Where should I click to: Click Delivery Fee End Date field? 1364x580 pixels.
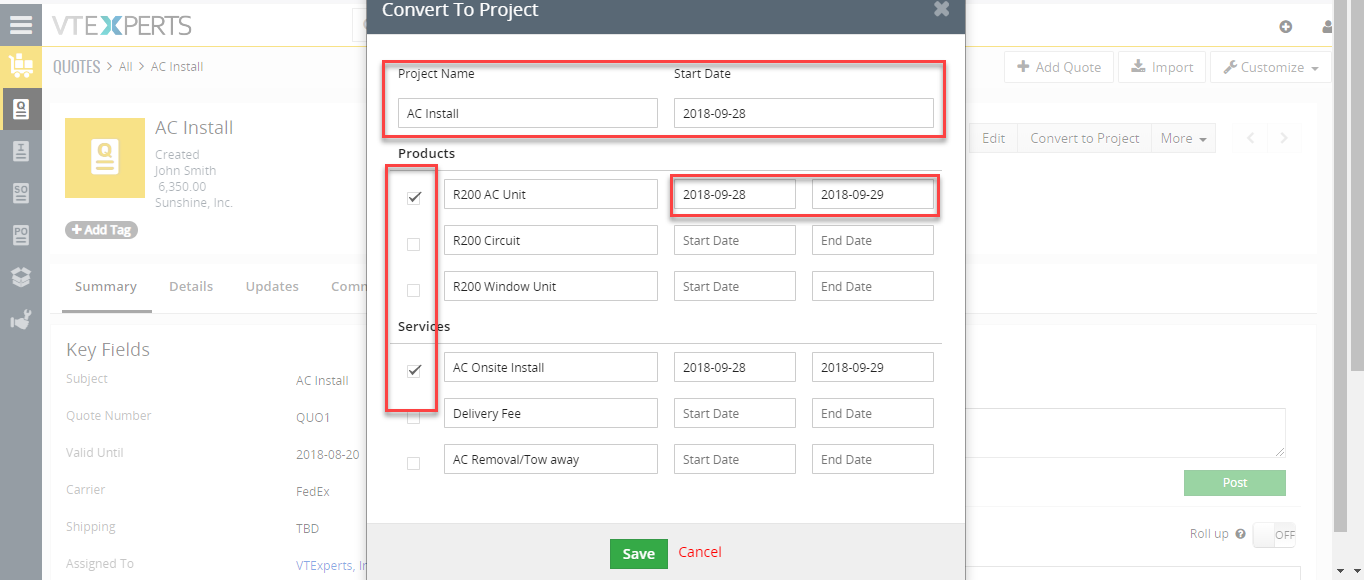pos(873,413)
